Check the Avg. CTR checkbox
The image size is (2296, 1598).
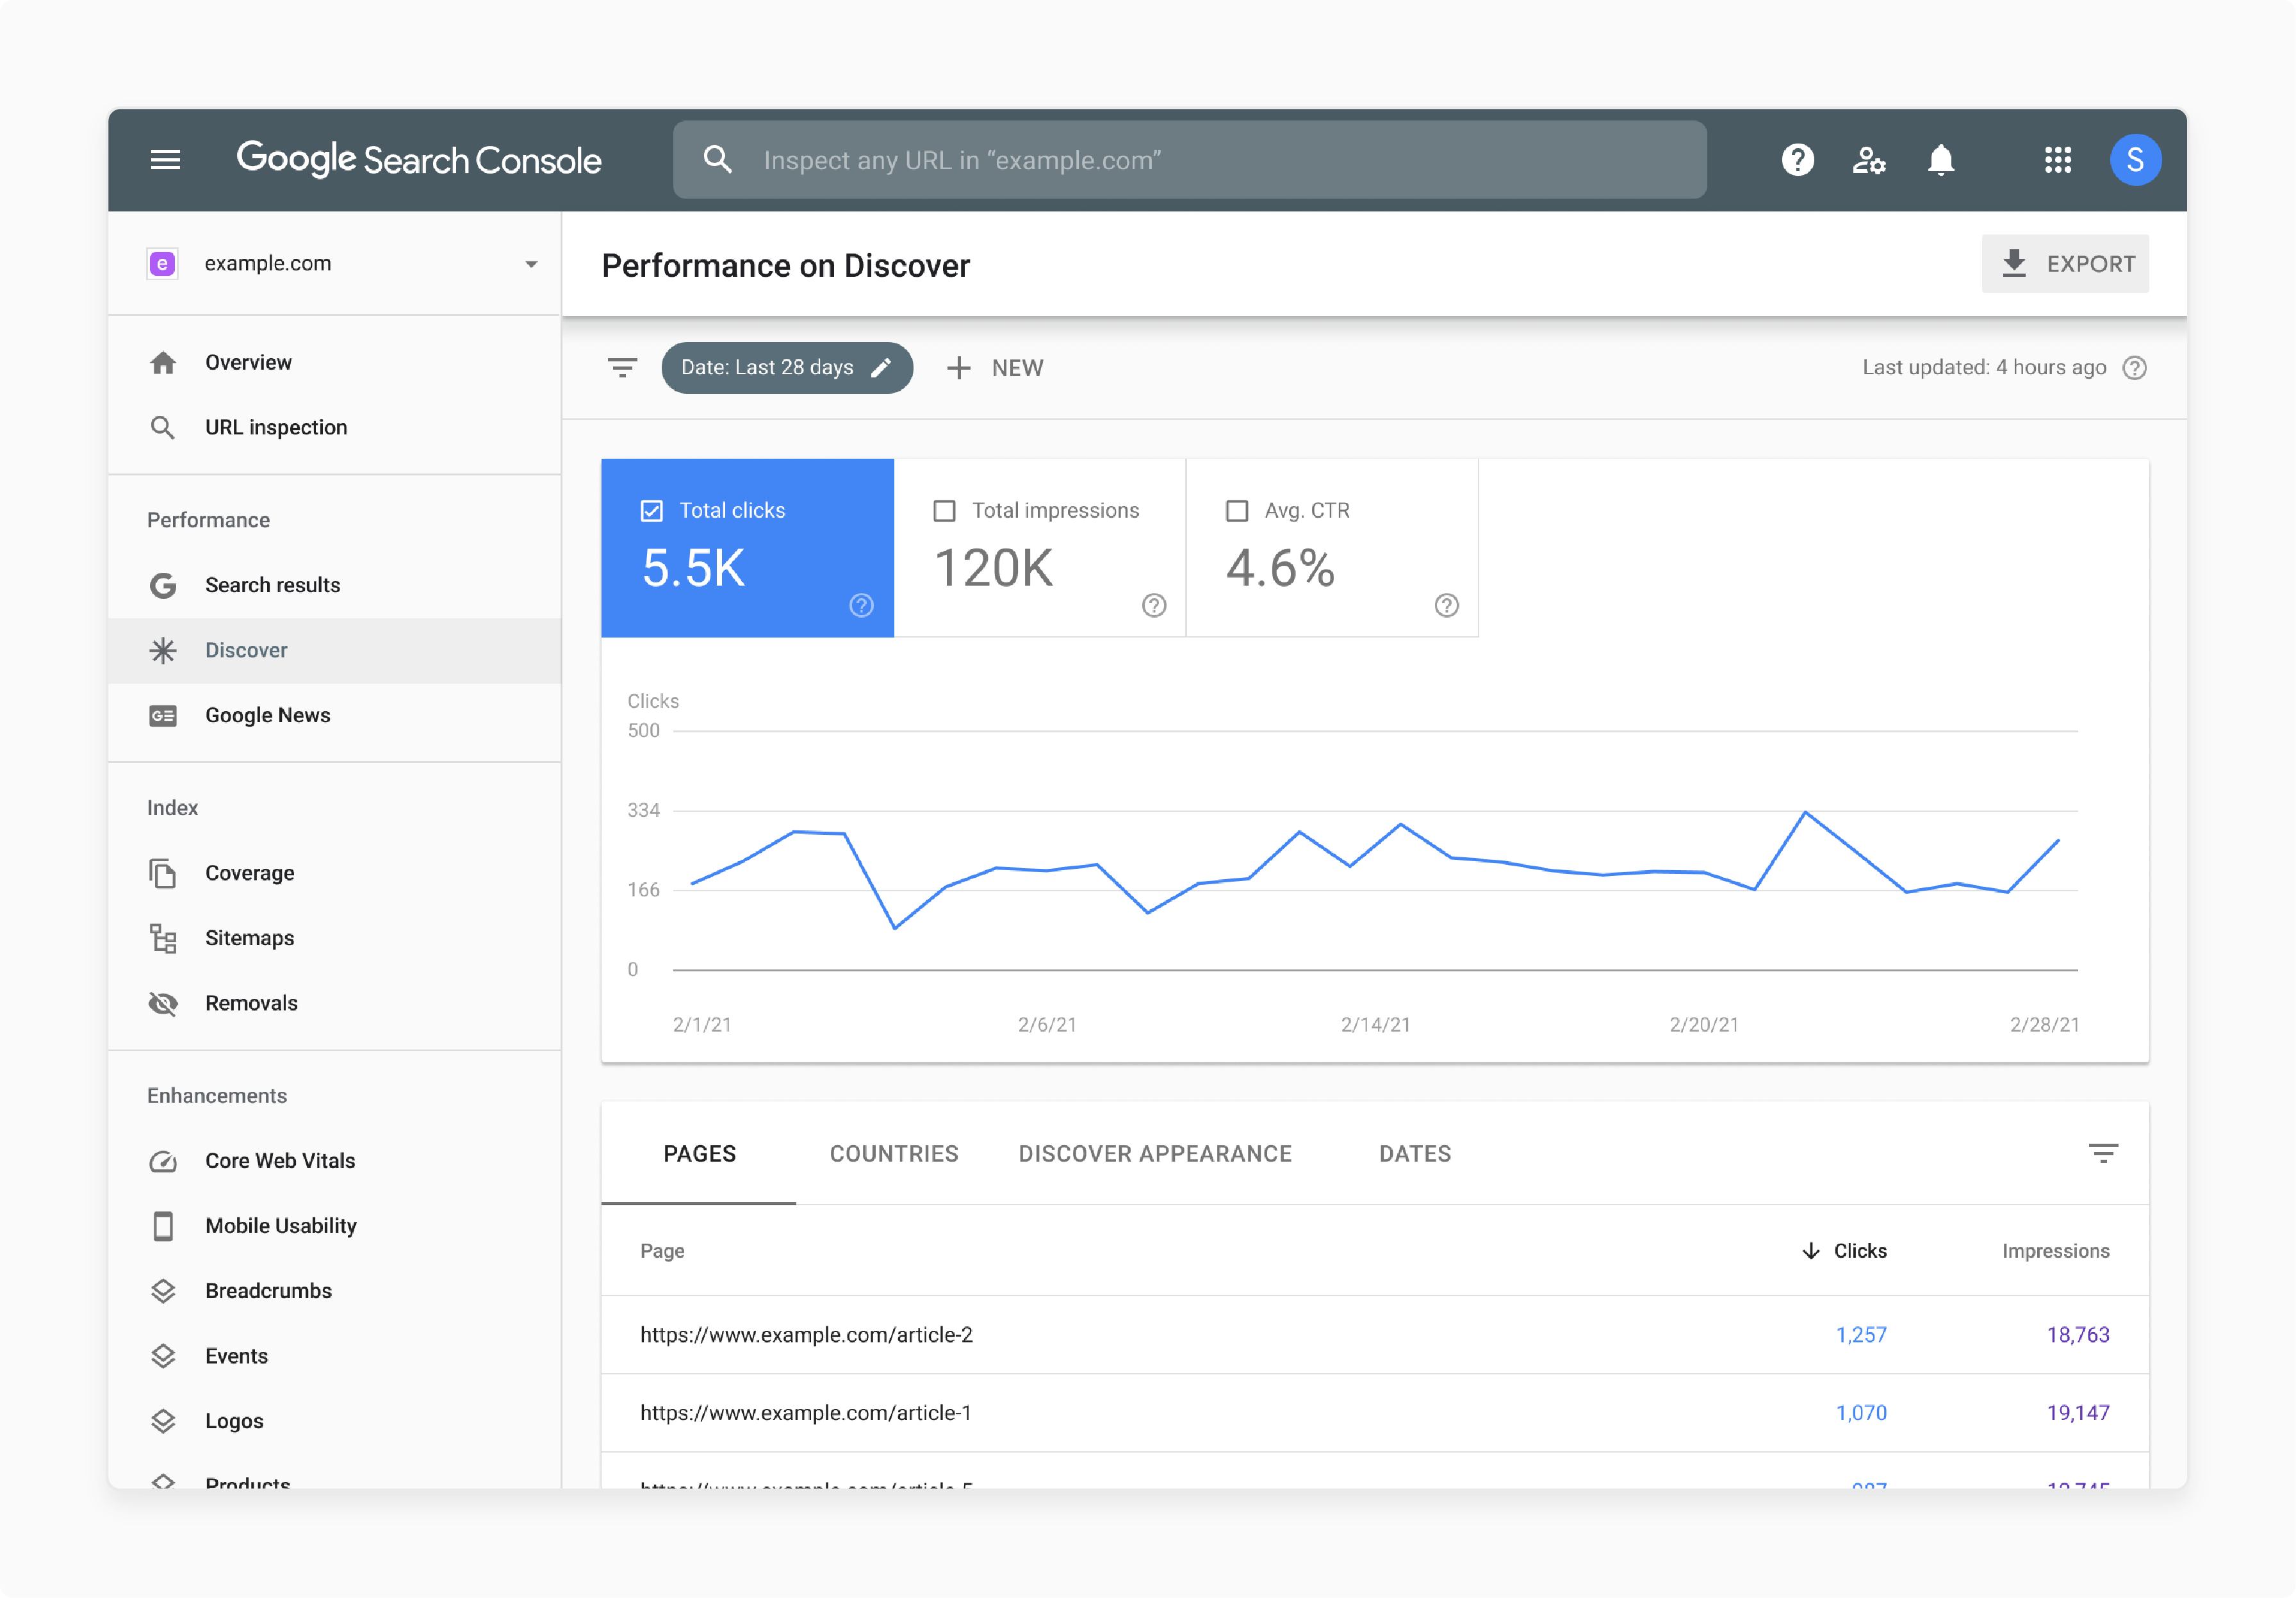[1237, 511]
